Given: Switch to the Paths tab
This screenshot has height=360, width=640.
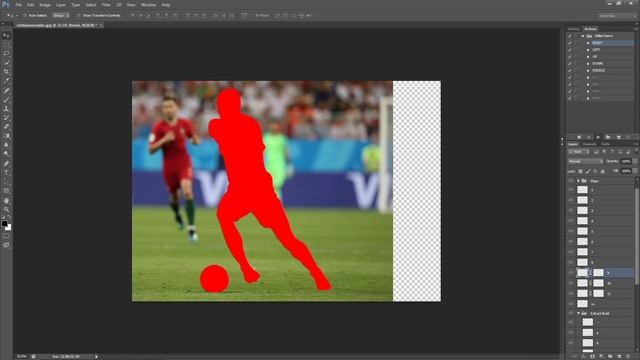Looking at the screenshot, I should tap(606, 144).
